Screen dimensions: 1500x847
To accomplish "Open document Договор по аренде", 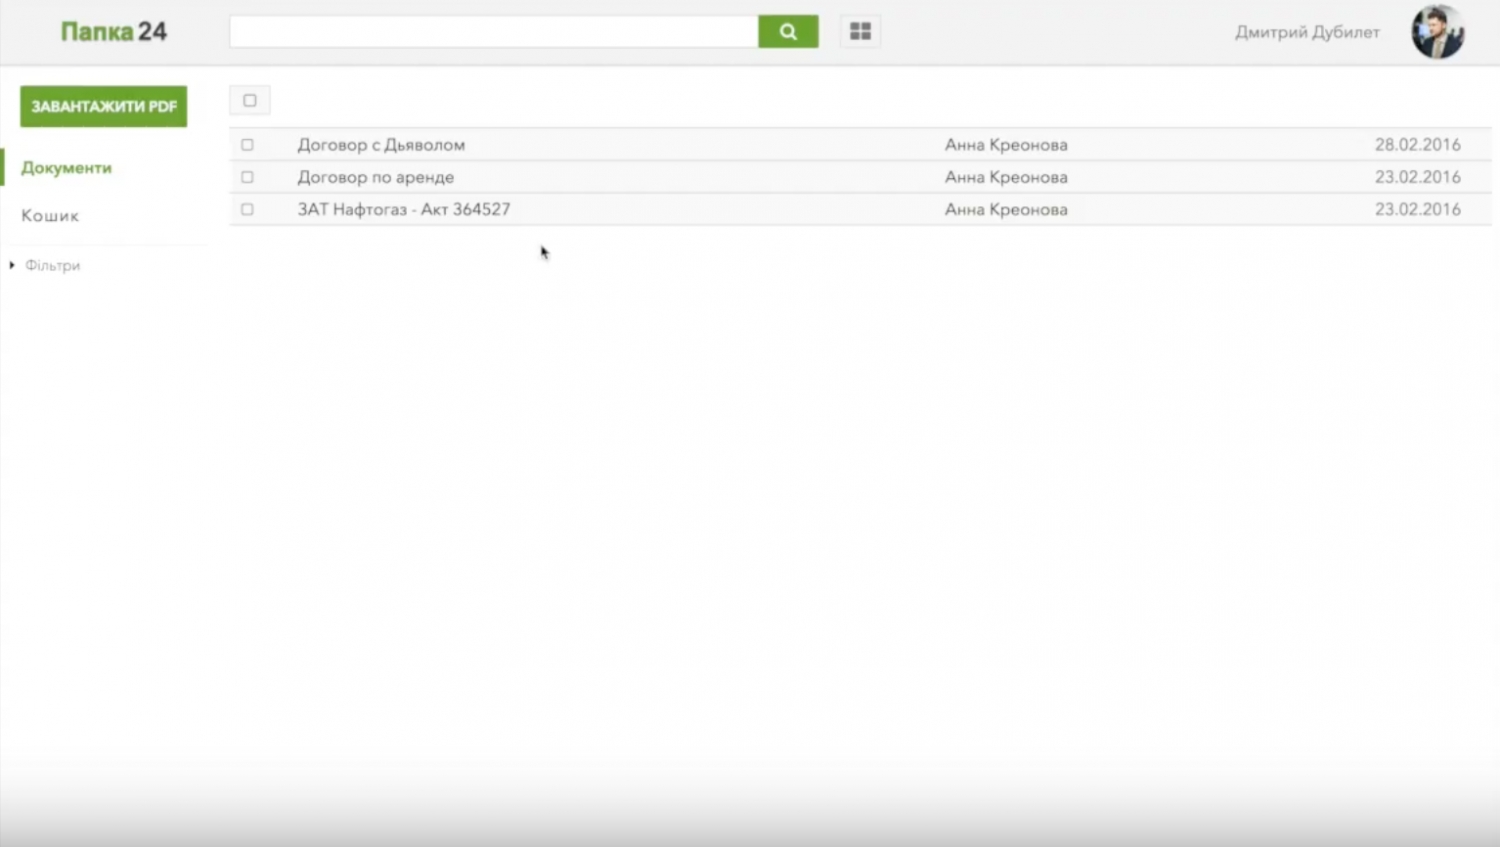I will (x=375, y=177).
